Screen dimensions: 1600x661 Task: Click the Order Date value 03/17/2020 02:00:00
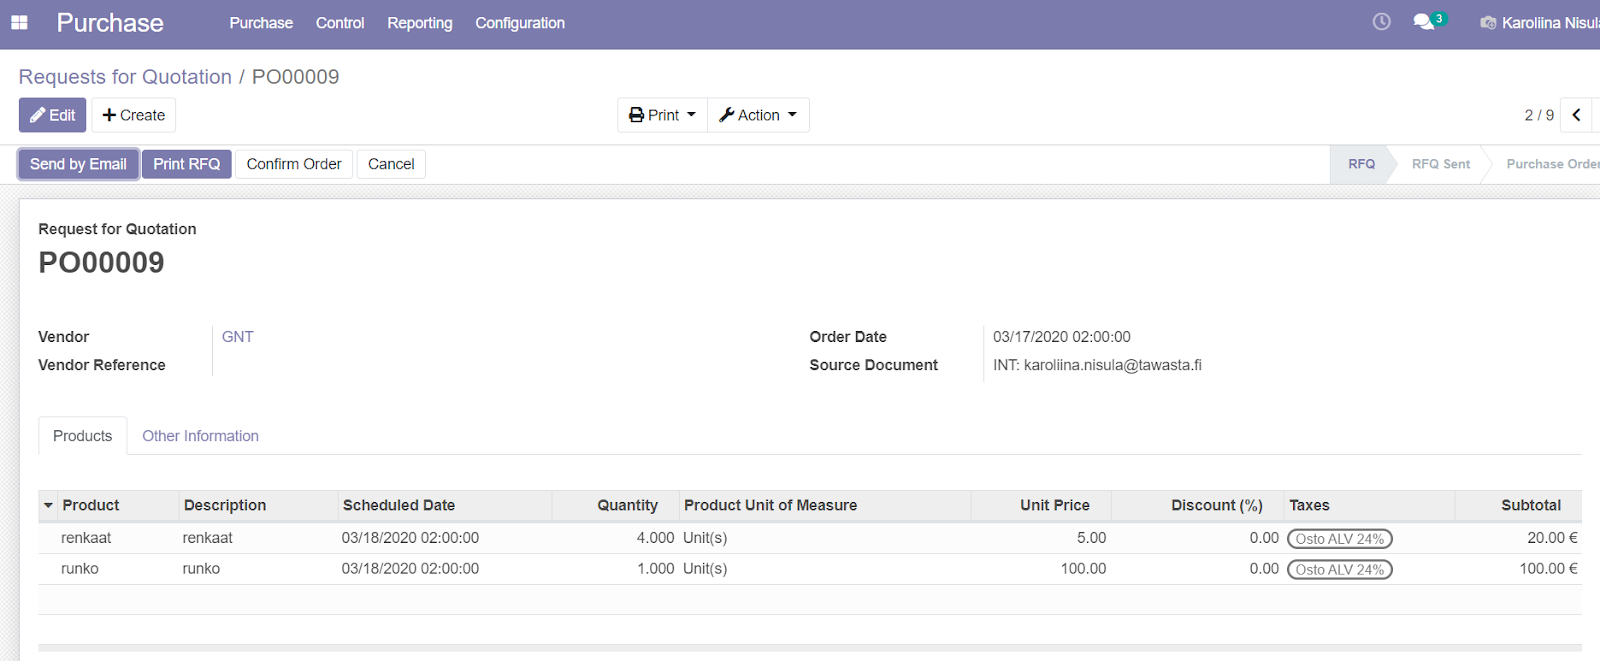[x=1061, y=337]
